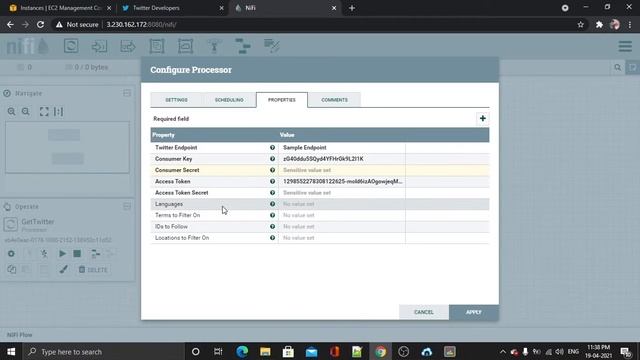Image resolution: width=640 pixels, height=360 pixels.
Task: Go back in browser history
Action: click(x=10, y=25)
